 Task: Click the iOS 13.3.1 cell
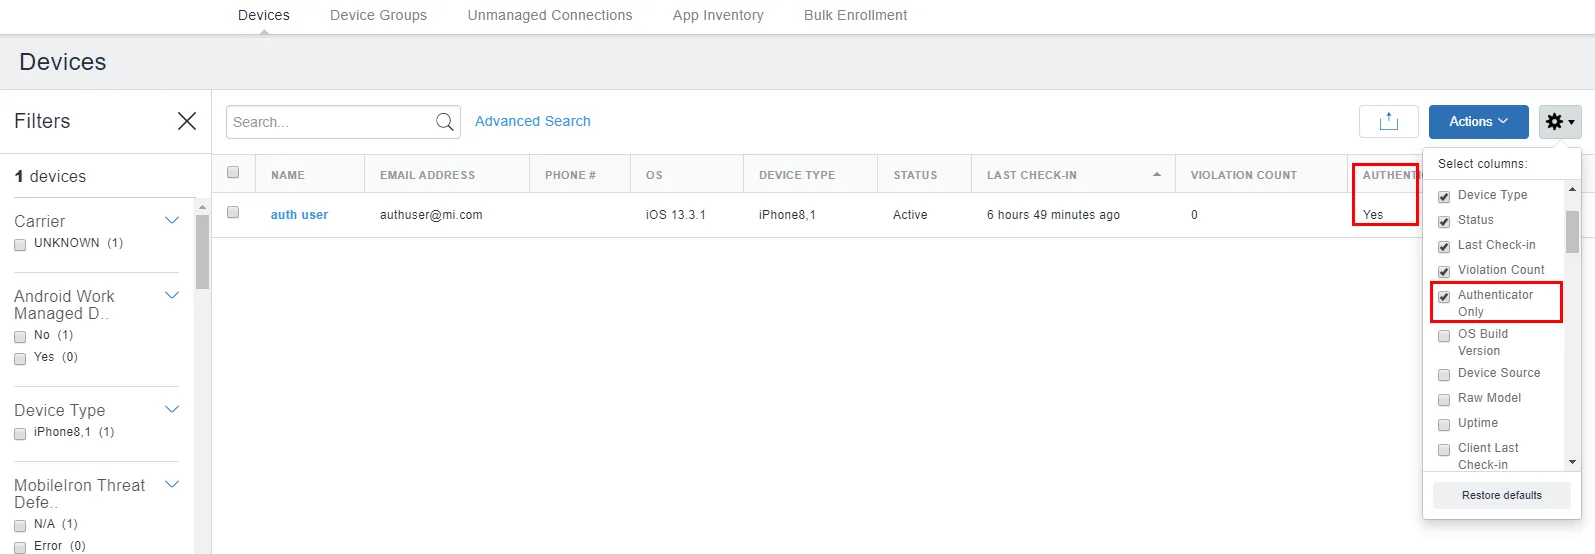675,215
